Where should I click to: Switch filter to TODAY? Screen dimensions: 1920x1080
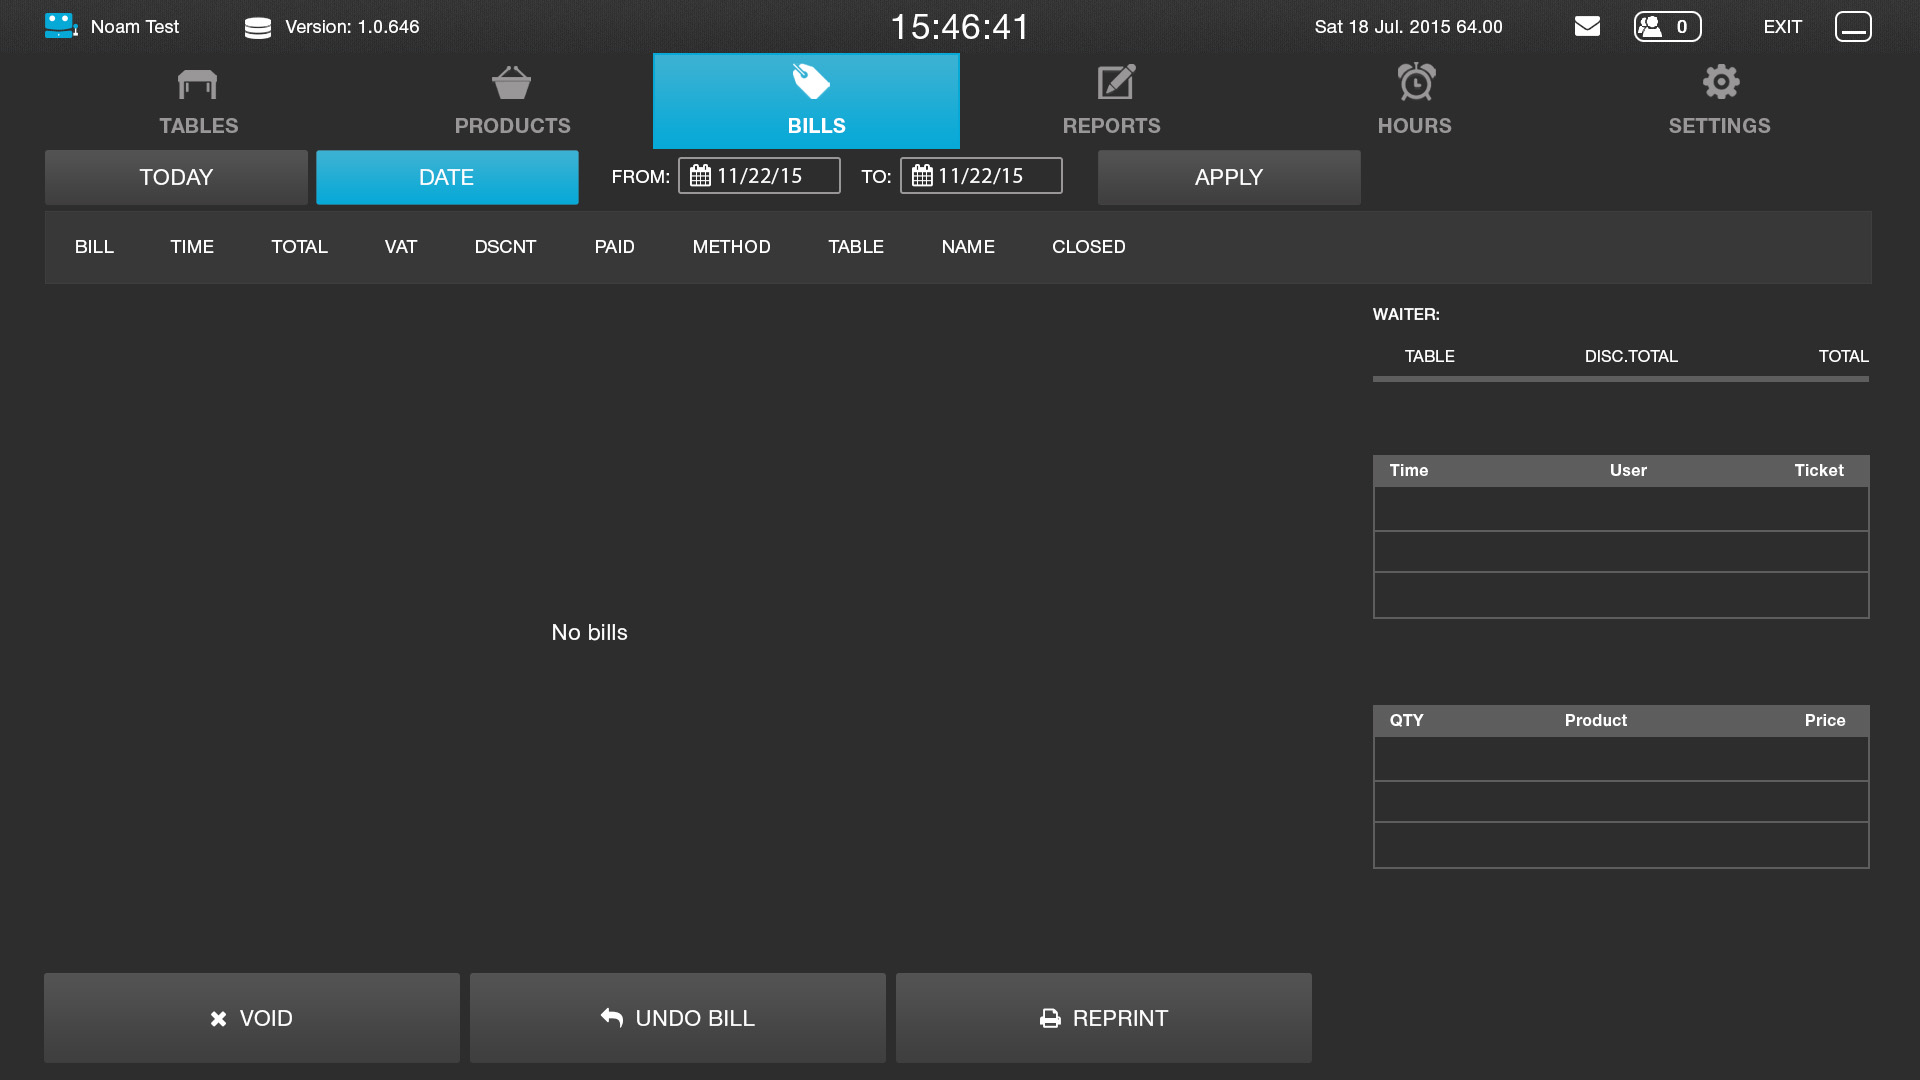[176, 178]
